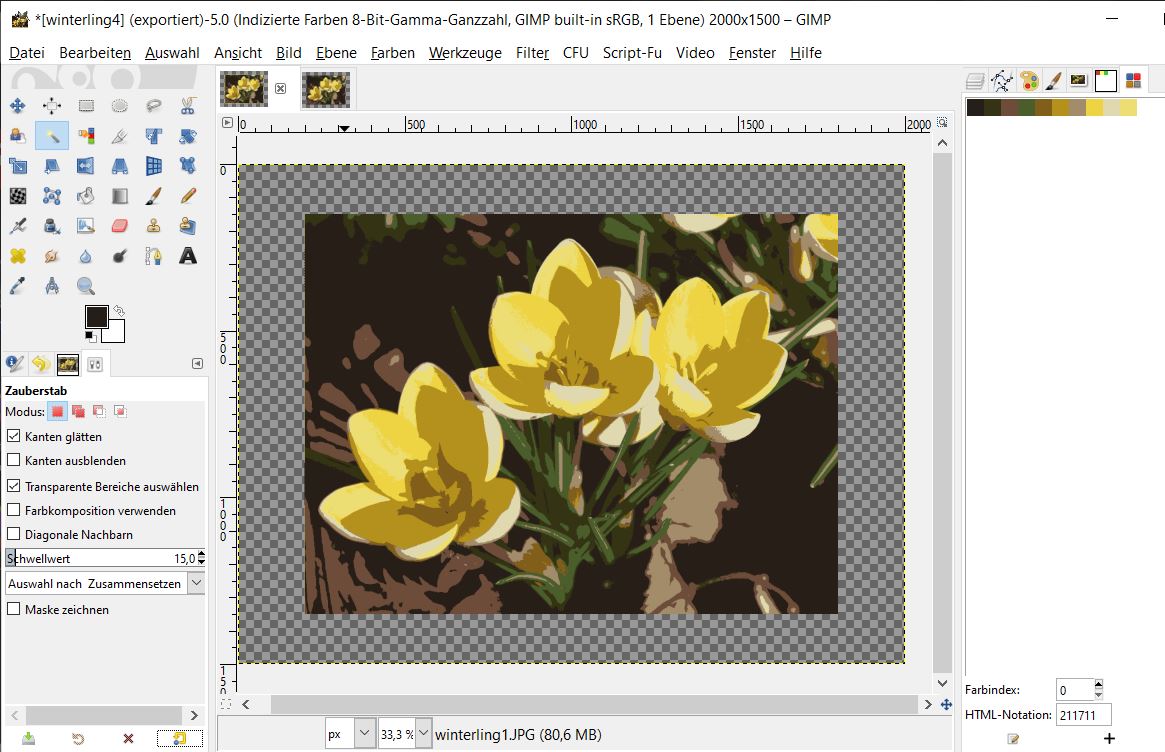Screen dimensions: 1165x752
Task: Reset colors to default black and white
Action: [x=91, y=337]
